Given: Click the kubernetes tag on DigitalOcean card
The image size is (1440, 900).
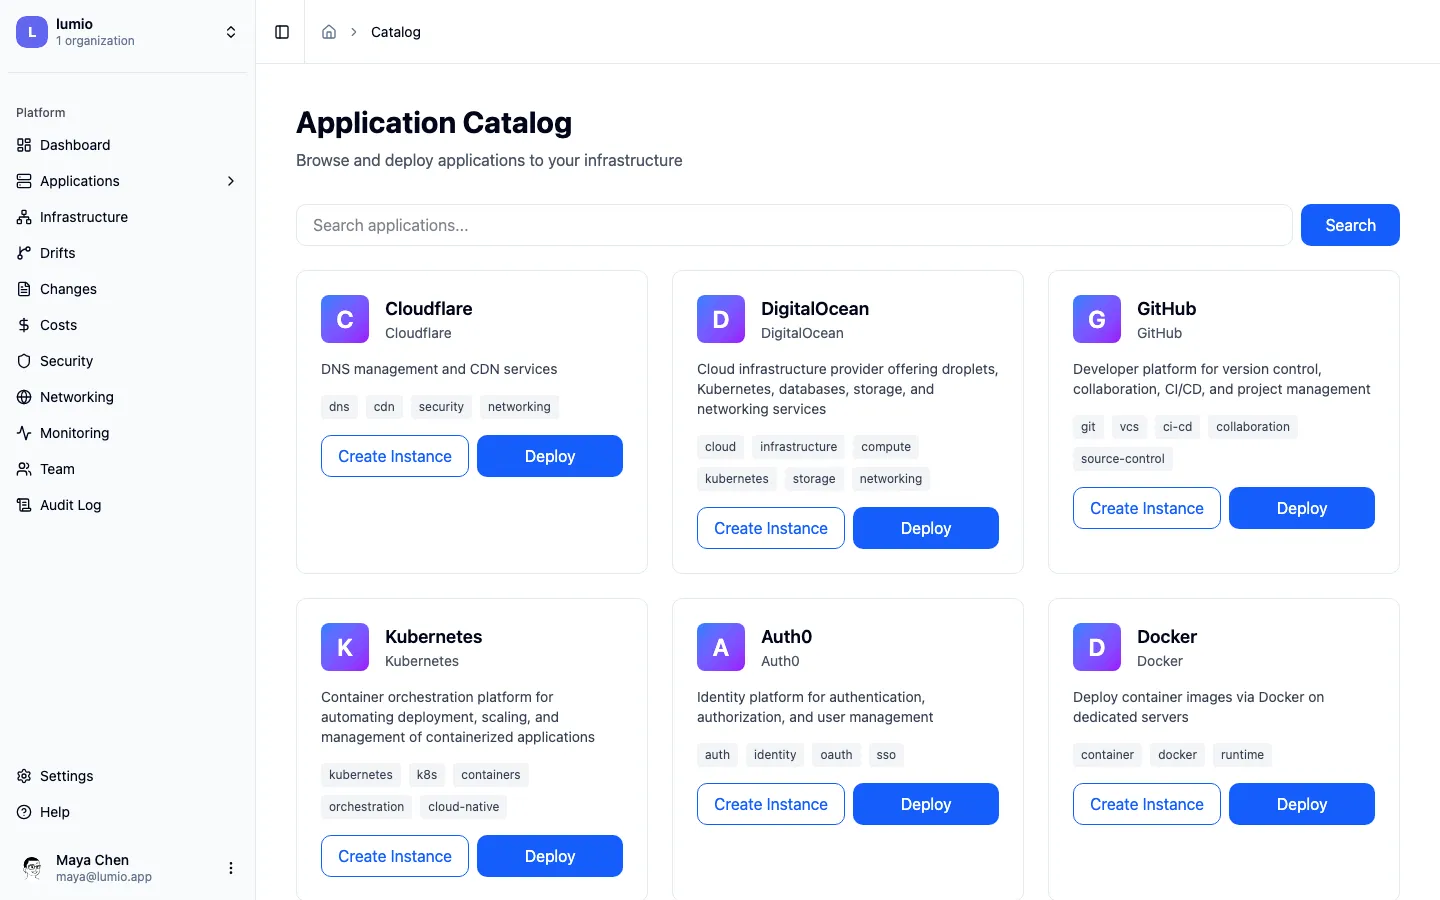Looking at the screenshot, I should coord(736,478).
